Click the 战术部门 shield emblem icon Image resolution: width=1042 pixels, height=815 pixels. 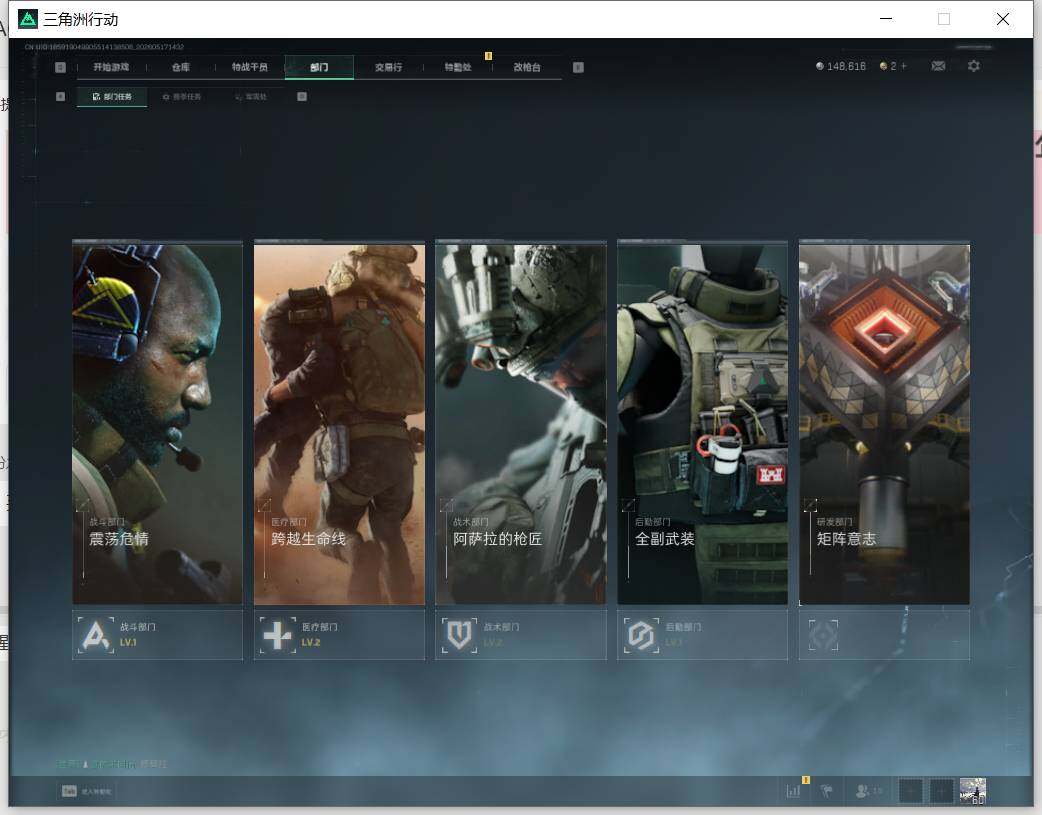pos(459,635)
